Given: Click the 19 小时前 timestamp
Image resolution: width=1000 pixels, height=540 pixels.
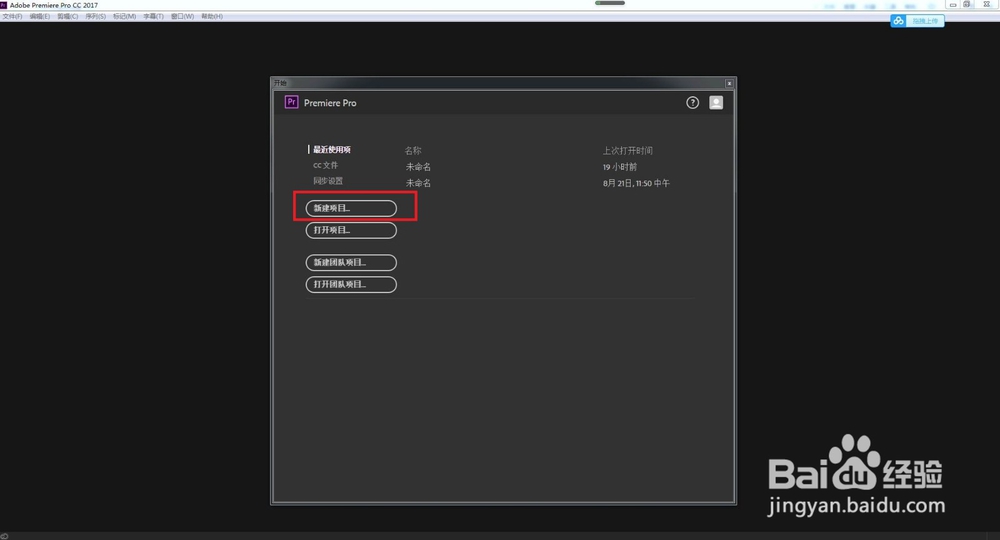Looking at the screenshot, I should click(x=620, y=167).
